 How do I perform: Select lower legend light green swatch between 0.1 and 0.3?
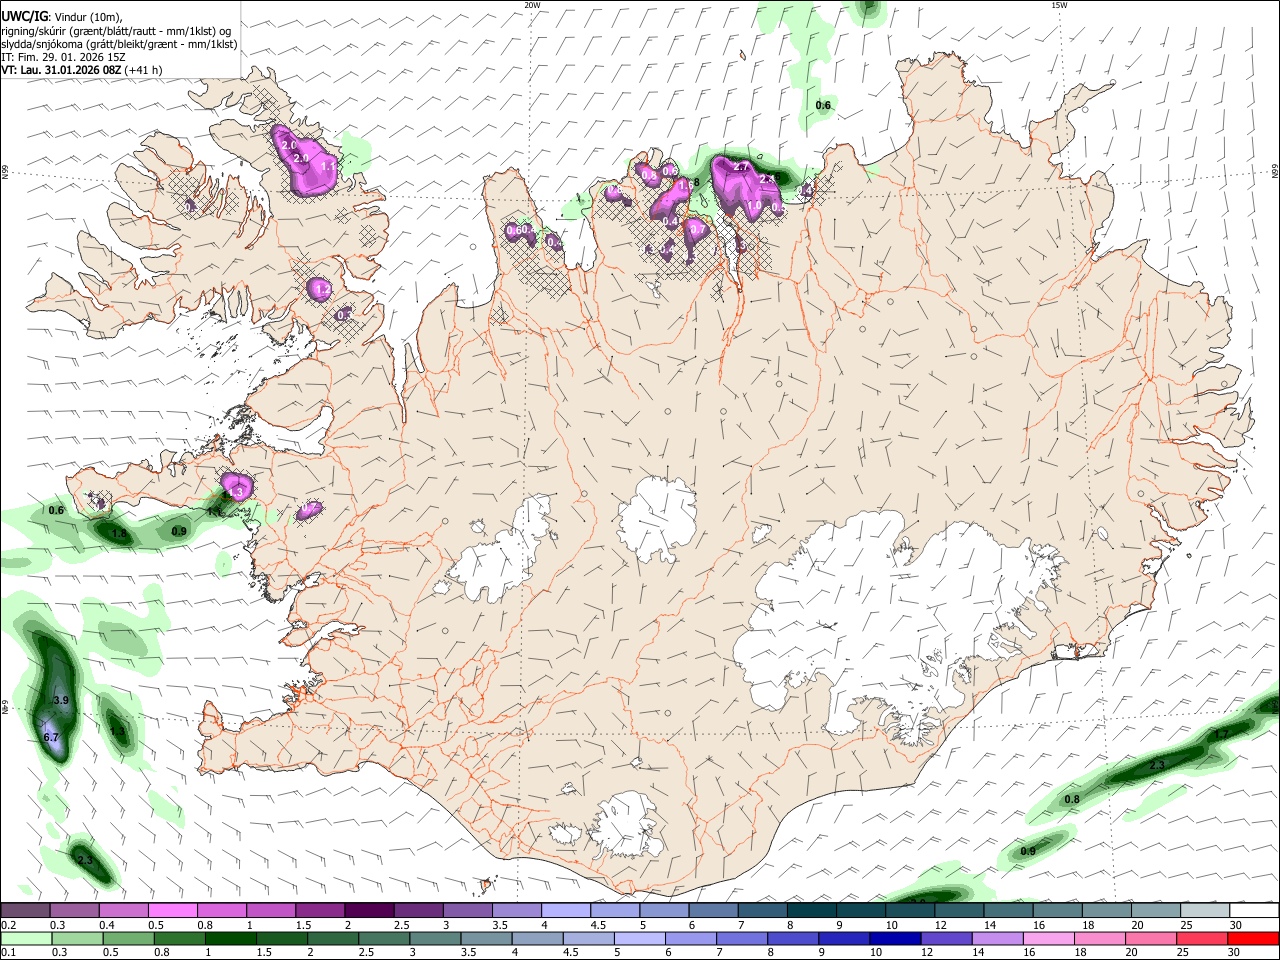(26, 938)
